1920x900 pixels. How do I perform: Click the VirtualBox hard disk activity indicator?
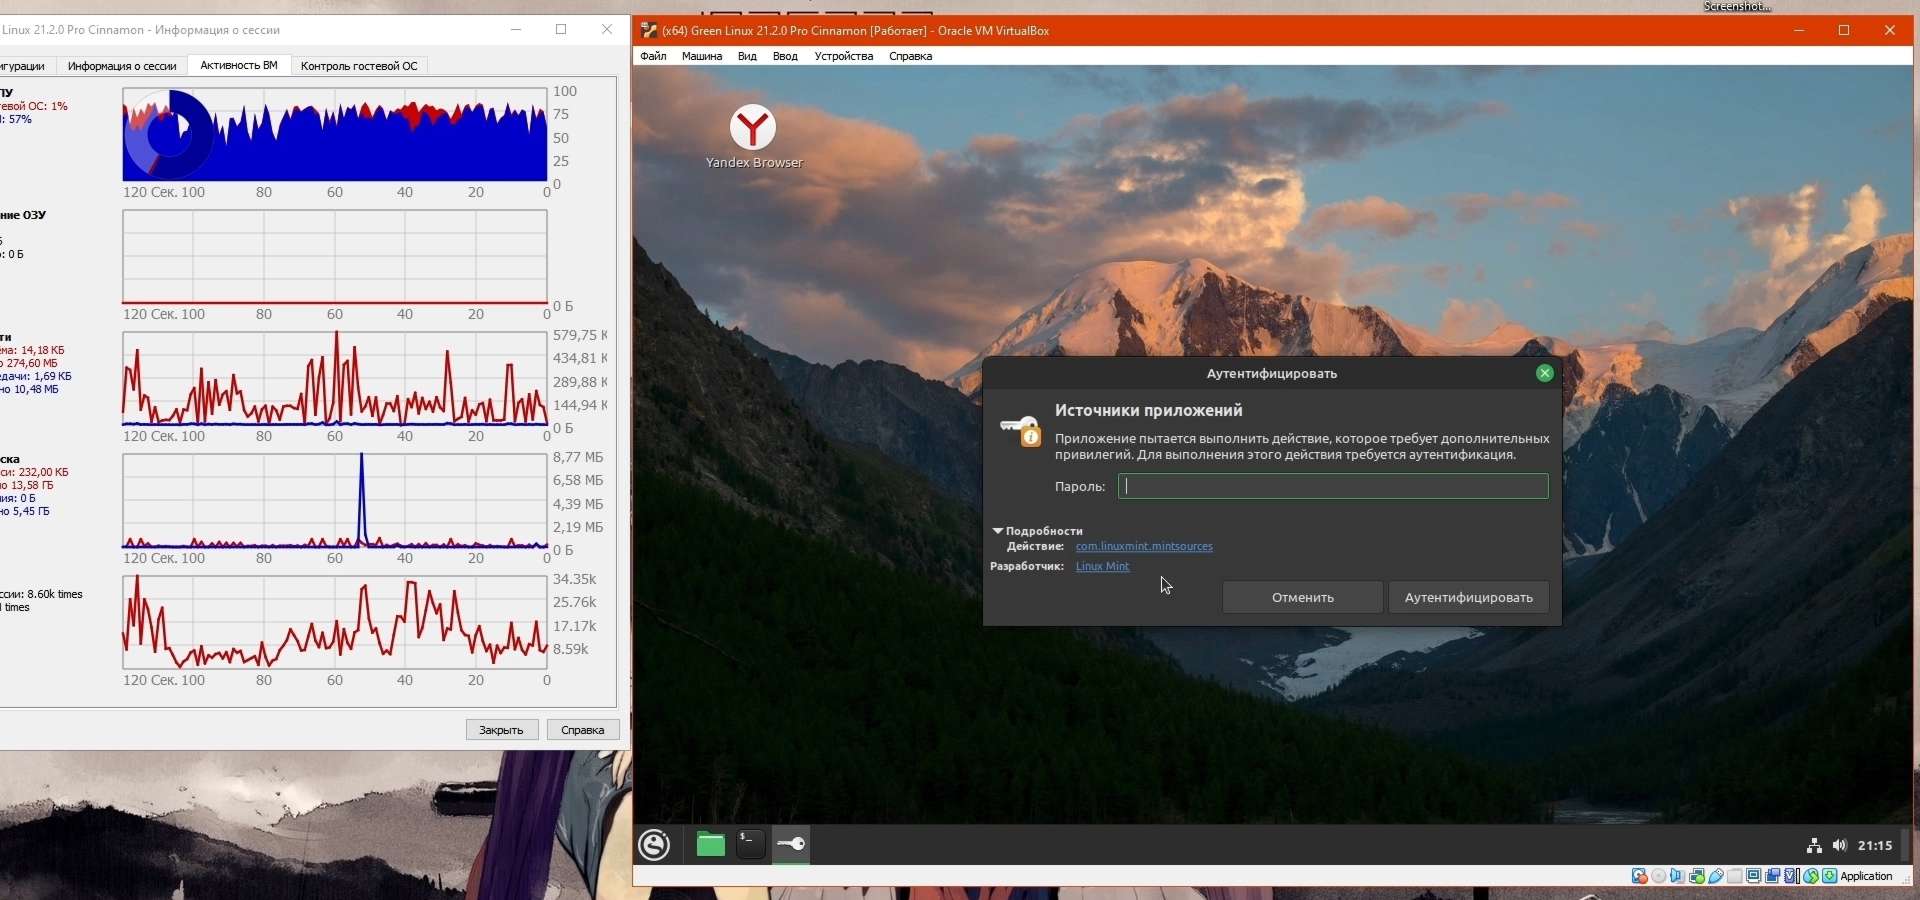pos(1640,876)
